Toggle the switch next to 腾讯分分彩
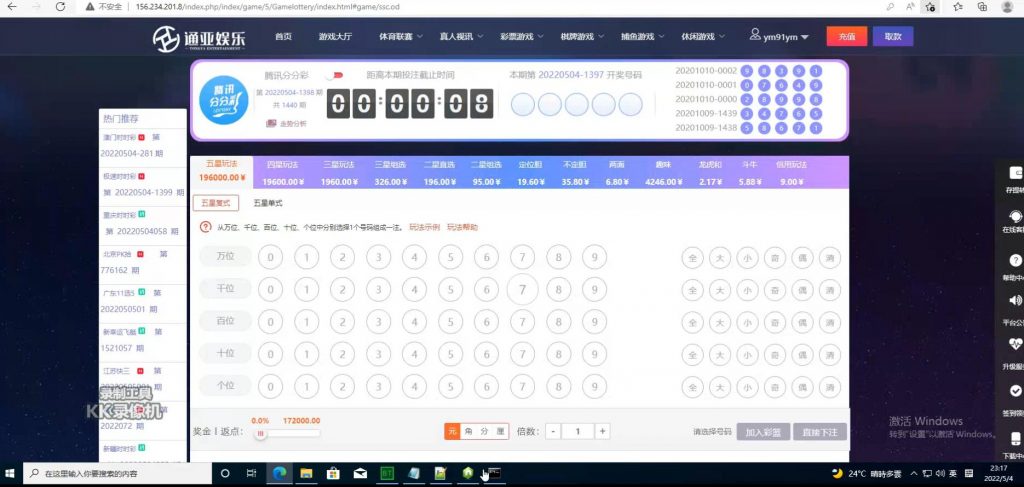Screen dimensions: 1024x487 pyautogui.click(x=334, y=76)
